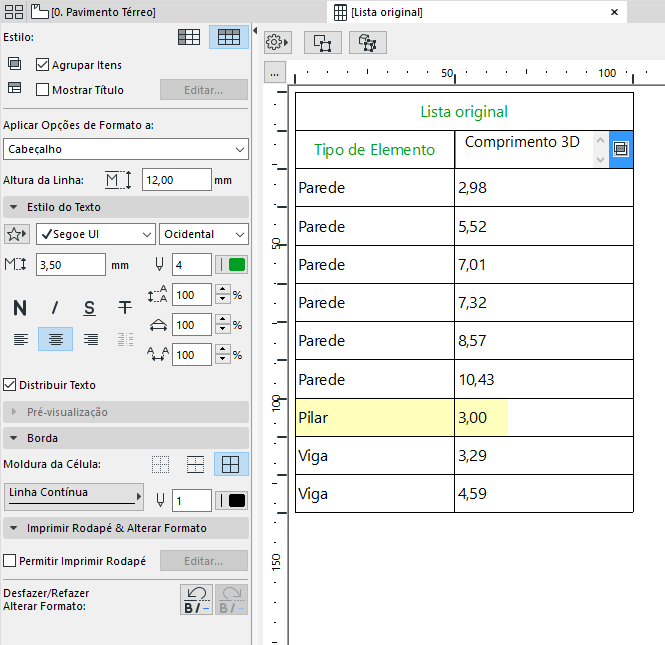Enable Mostrar Título checkbox
665x645 pixels.
click(x=42, y=89)
